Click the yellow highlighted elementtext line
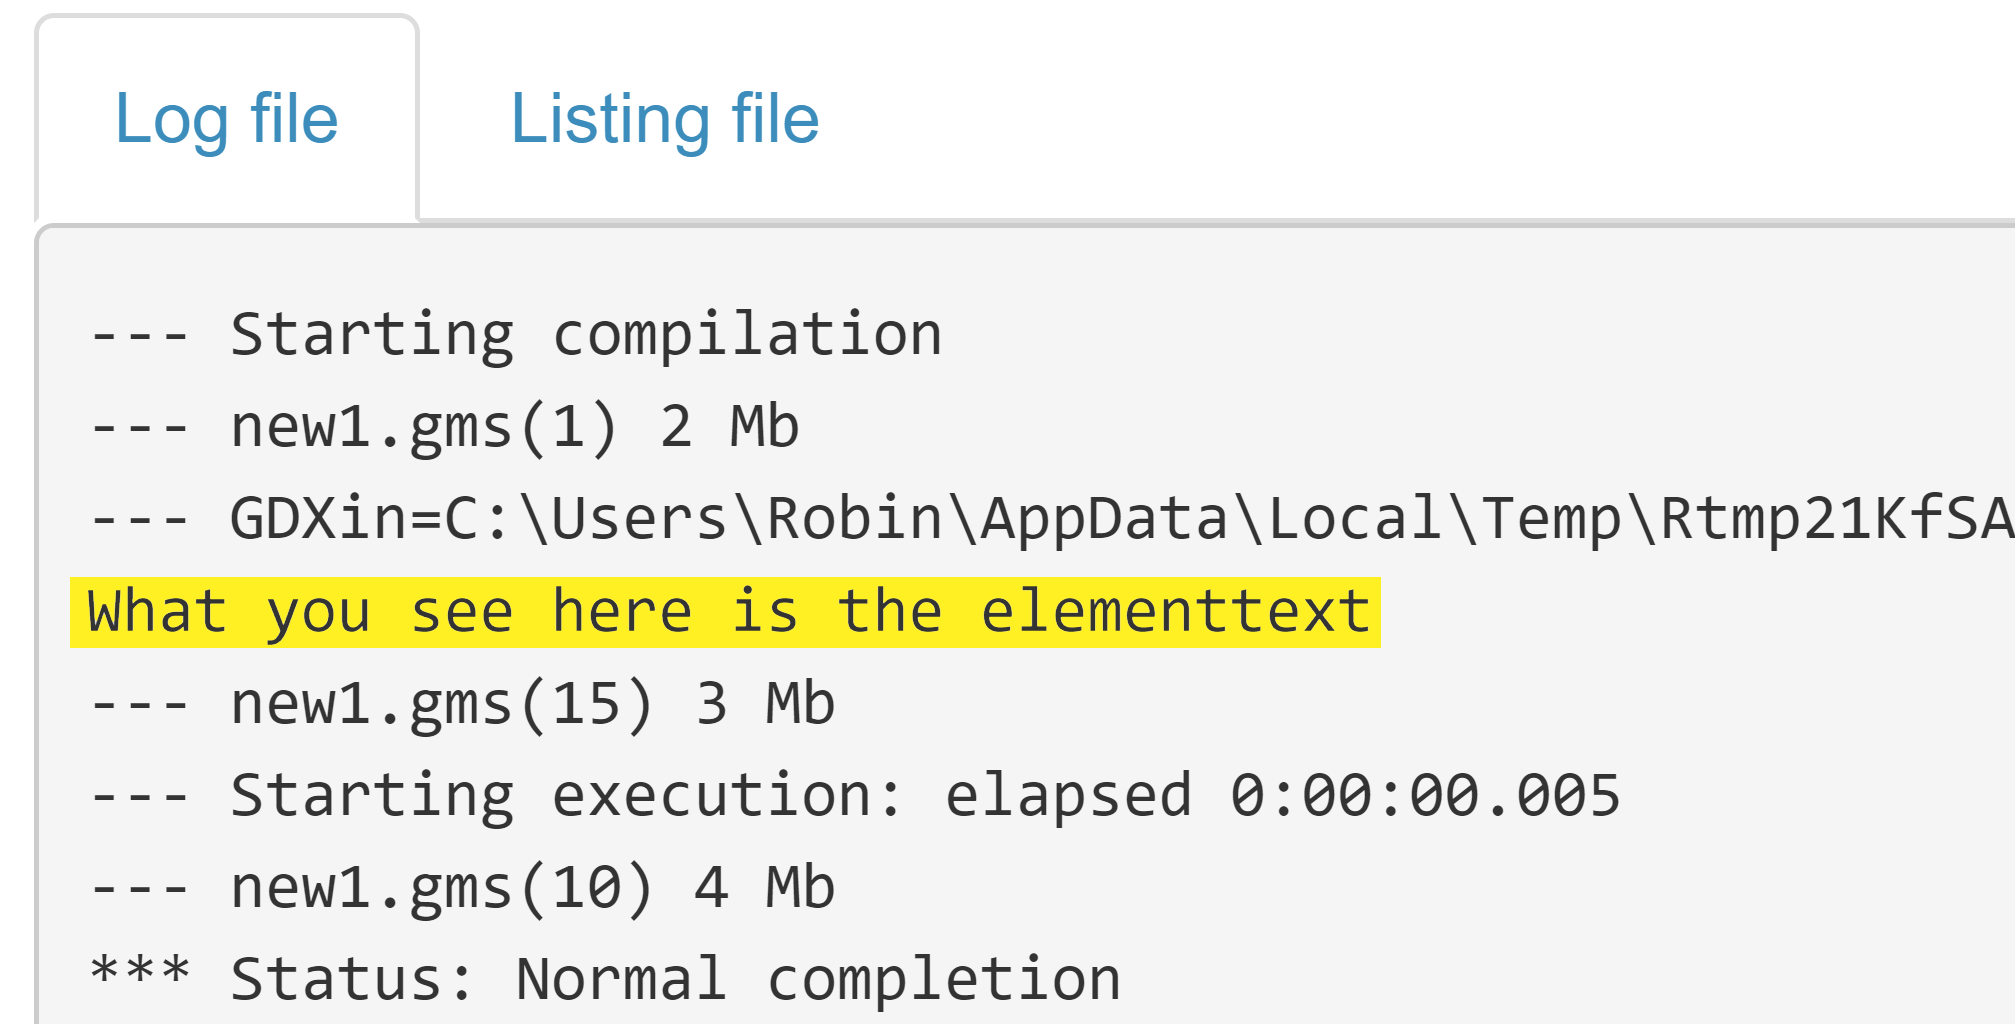 click(725, 612)
